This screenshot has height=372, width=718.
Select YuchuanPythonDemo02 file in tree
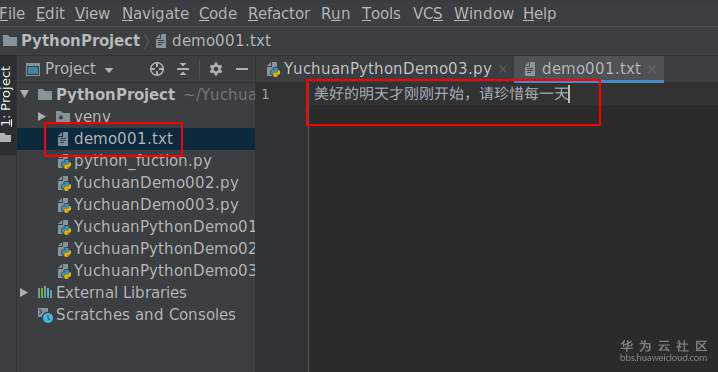tap(164, 248)
